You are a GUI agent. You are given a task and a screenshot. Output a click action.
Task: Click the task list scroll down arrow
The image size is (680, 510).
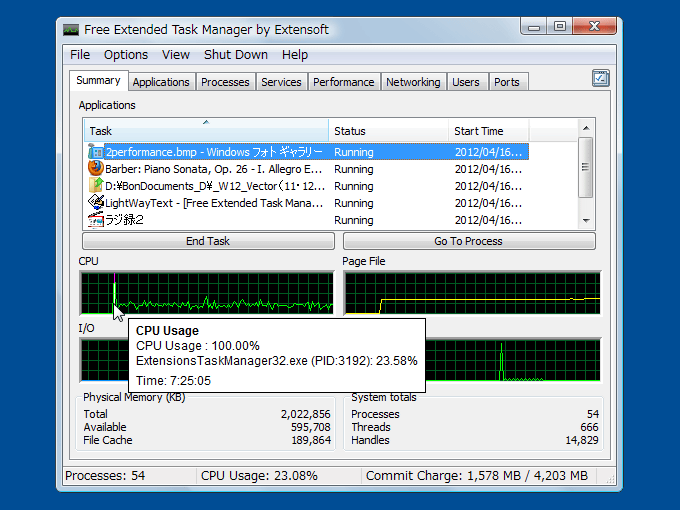(x=586, y=221)
